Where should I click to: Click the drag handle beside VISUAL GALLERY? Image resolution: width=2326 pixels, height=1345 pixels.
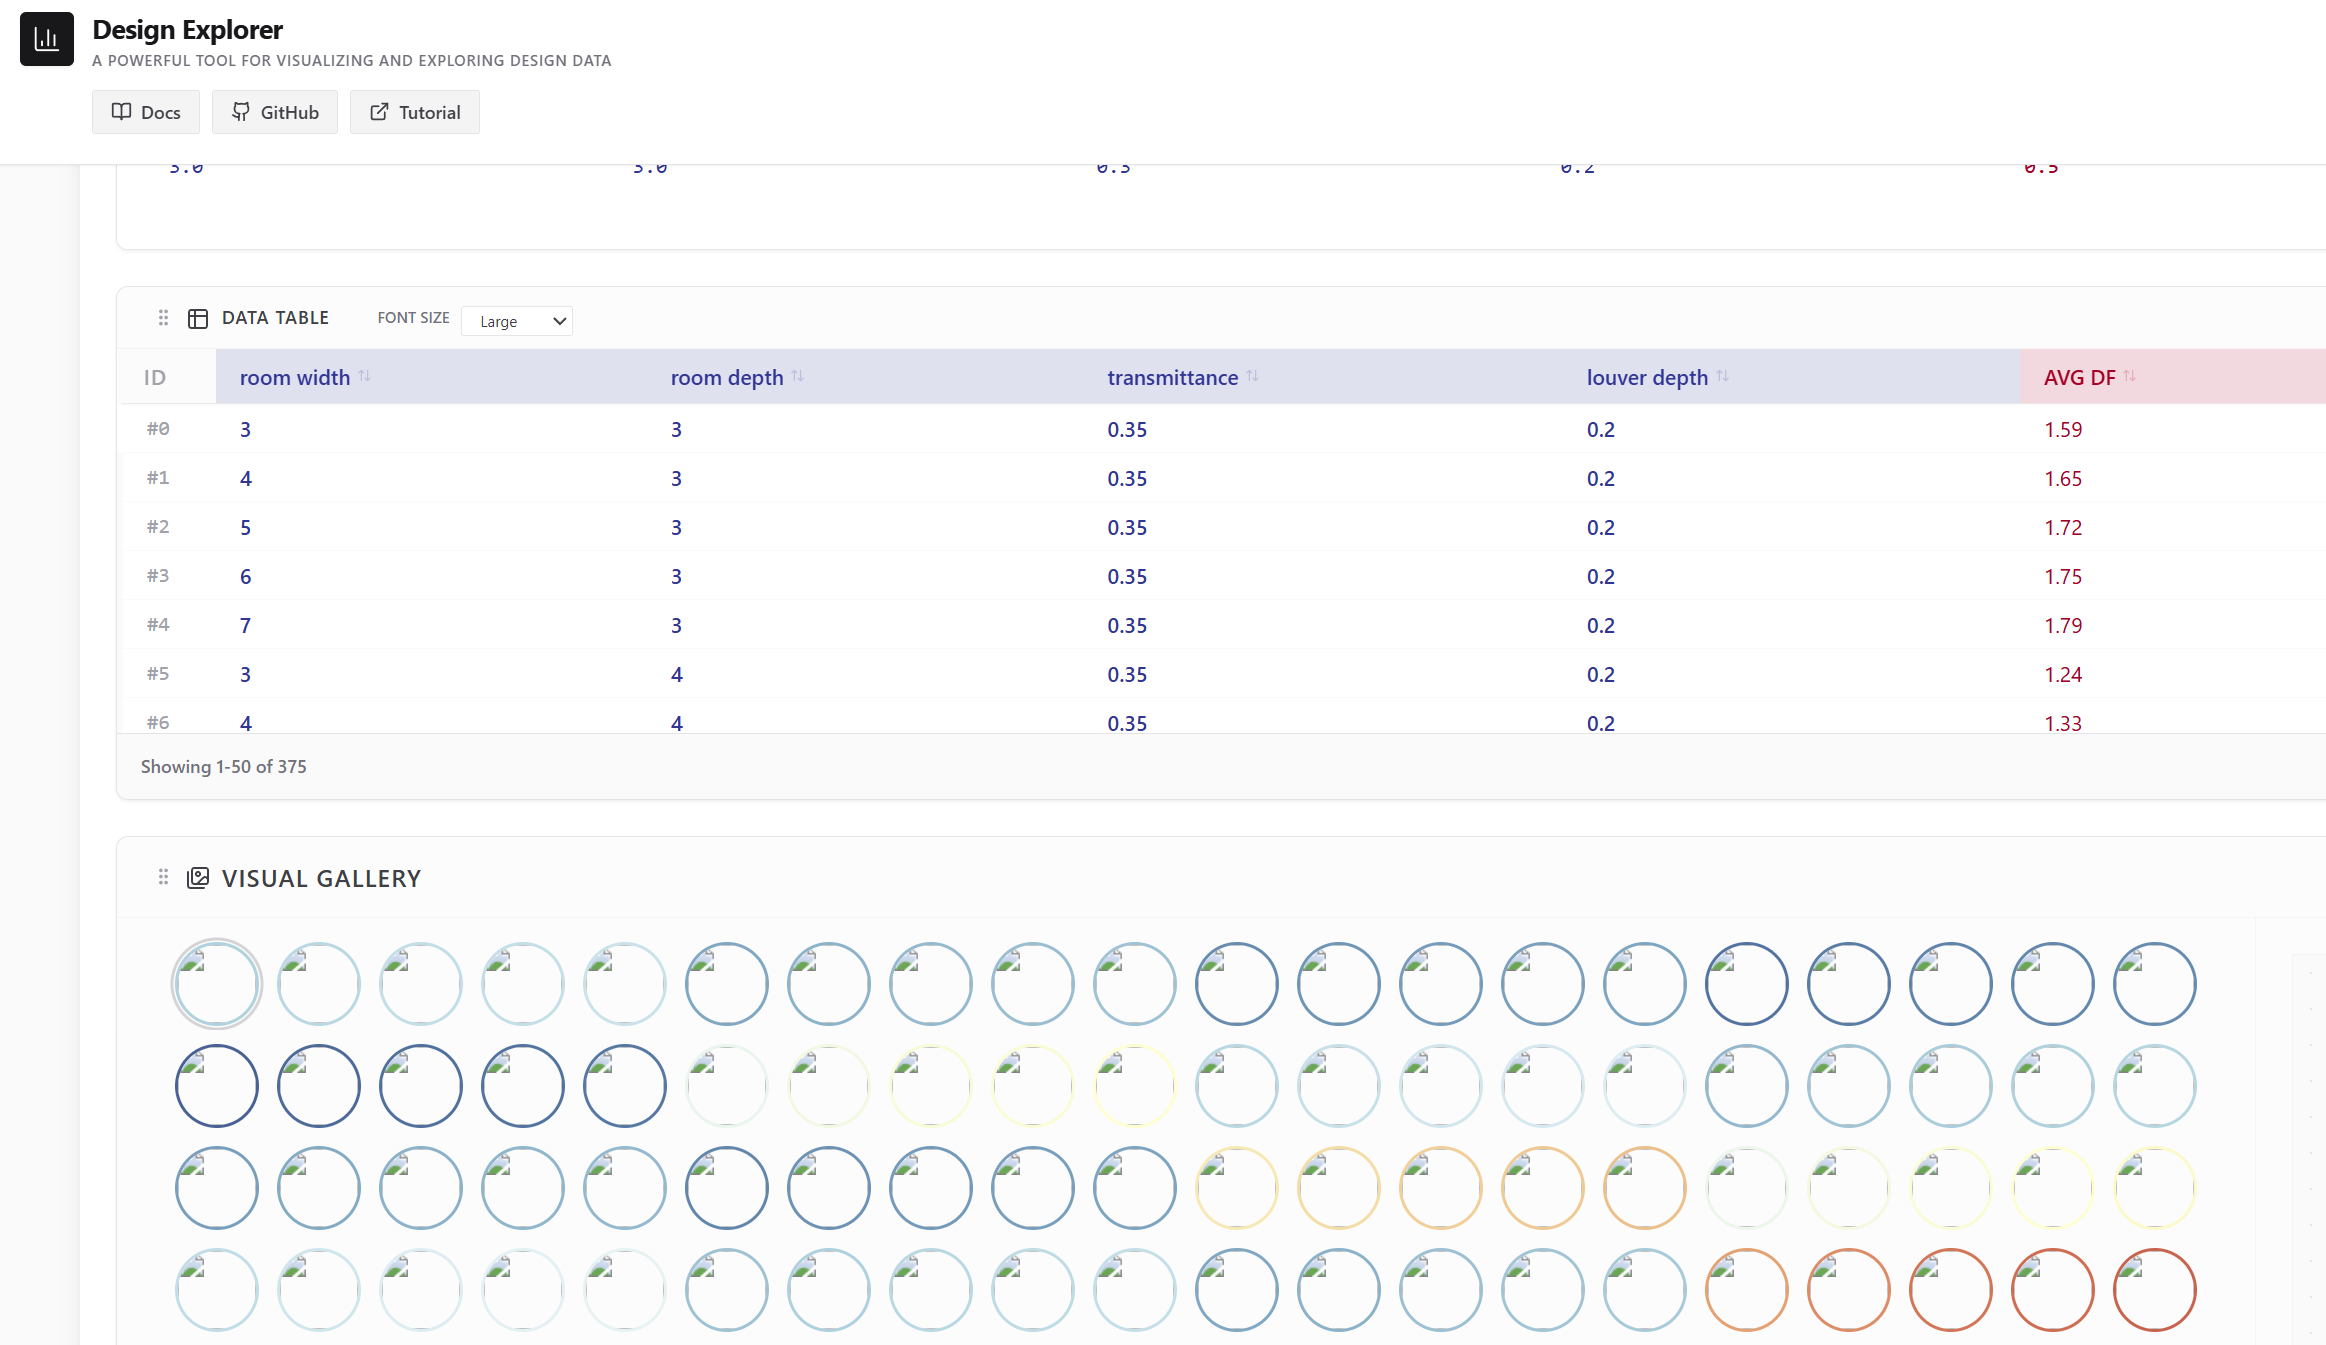tap(163, 877)
